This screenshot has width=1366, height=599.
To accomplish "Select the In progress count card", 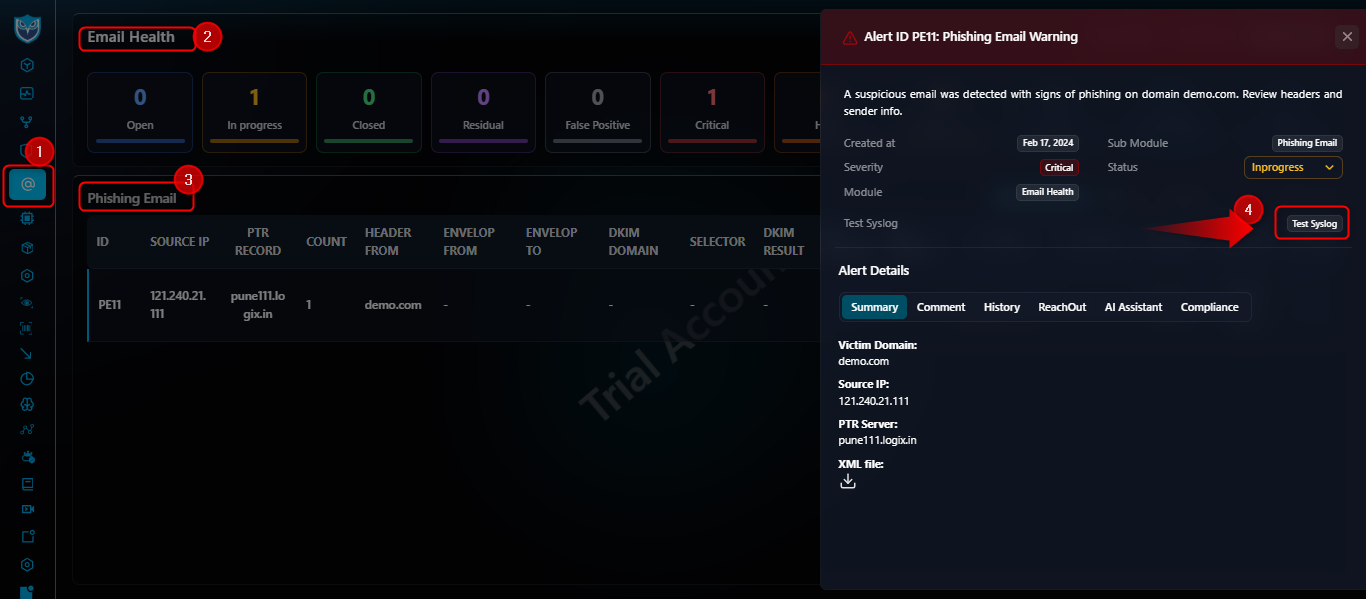I will tap(254, 112).
